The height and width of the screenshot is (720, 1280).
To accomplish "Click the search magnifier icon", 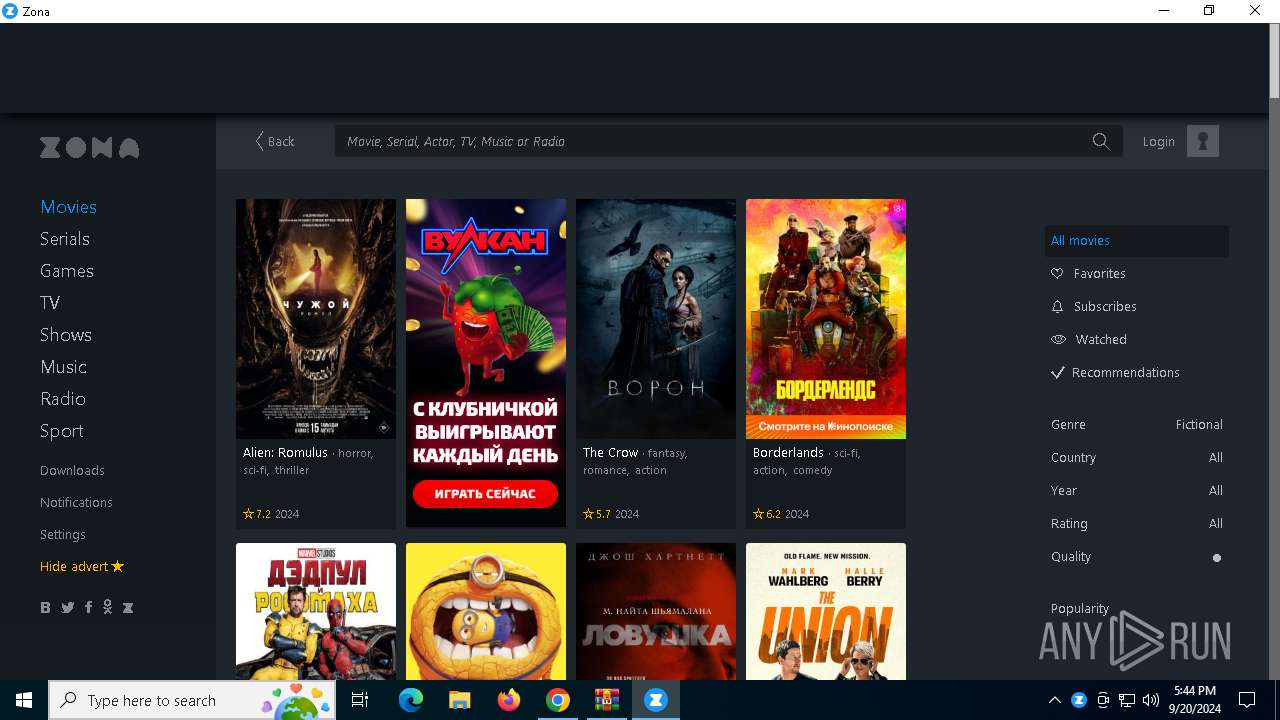I will [1101, 141].
